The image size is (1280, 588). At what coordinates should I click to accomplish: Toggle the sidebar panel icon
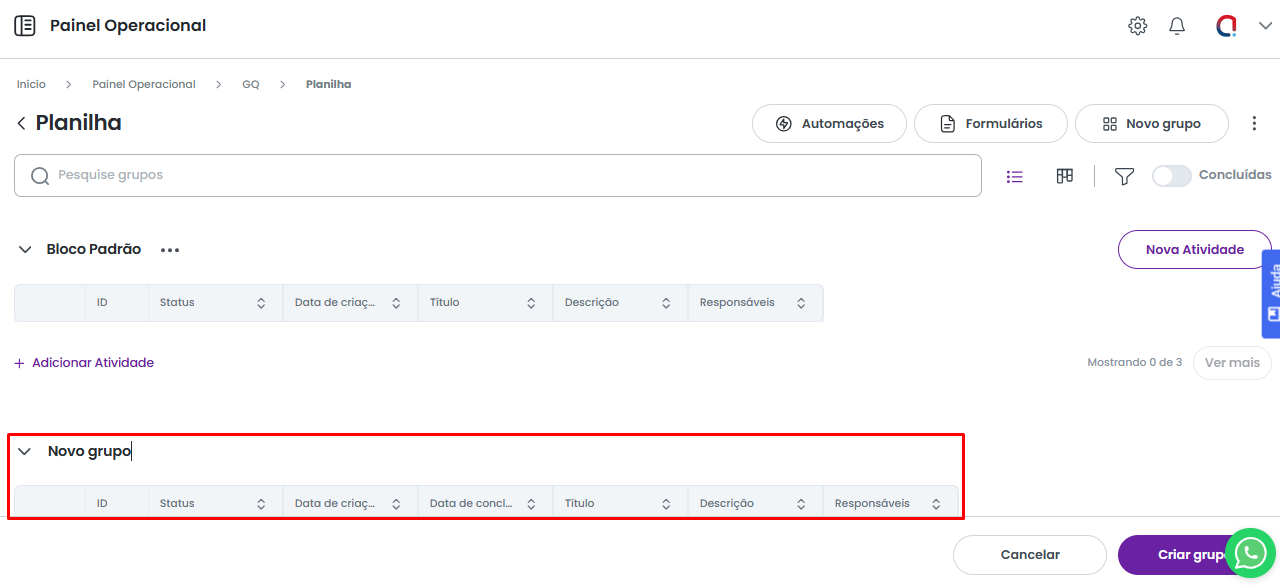tap(25, 26)
